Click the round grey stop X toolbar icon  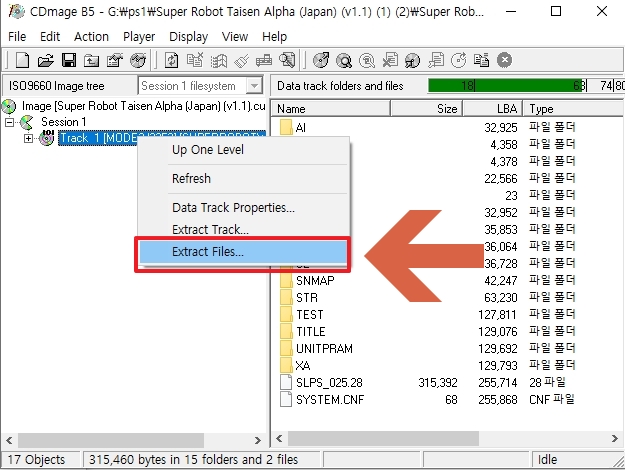tap(504, 60)
